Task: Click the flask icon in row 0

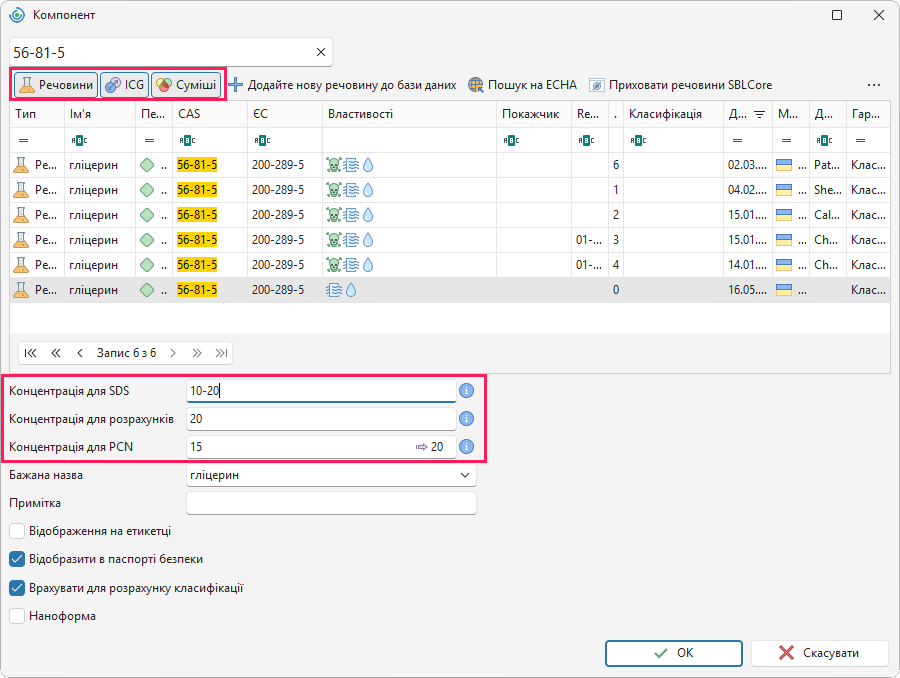Action: (x=21, y=290)
